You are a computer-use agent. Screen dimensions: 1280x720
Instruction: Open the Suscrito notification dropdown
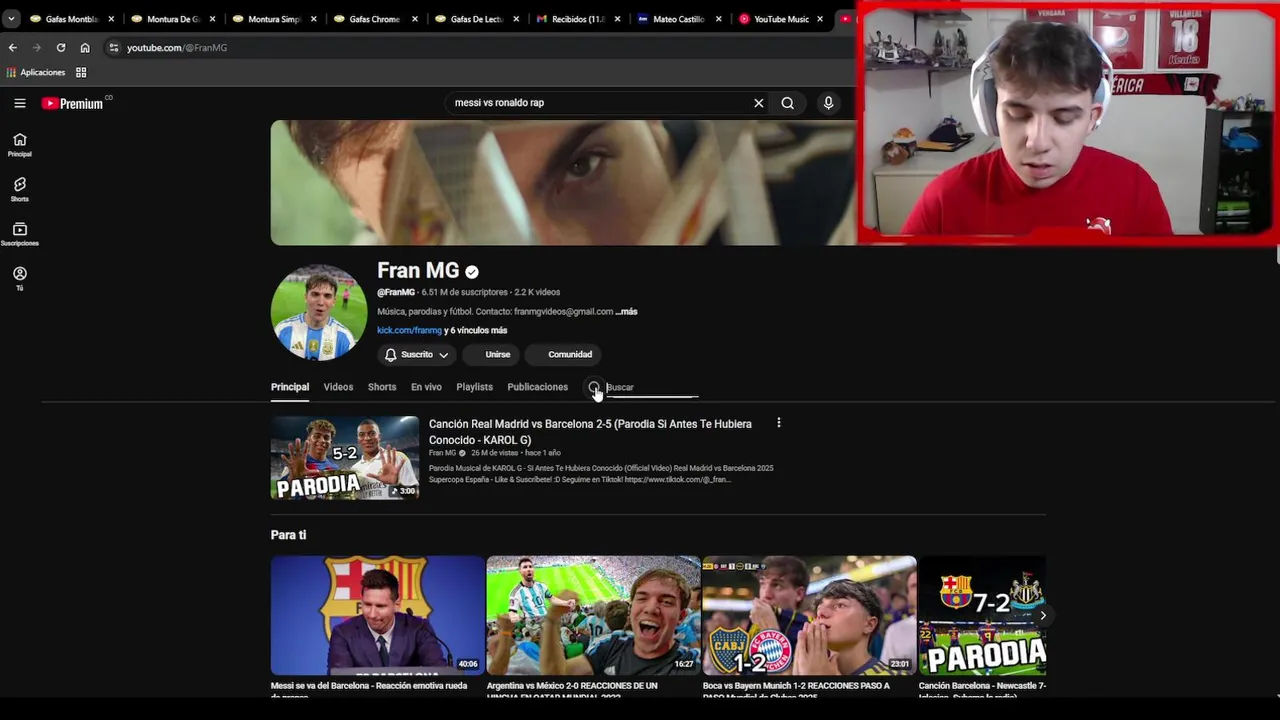point(417,355)
